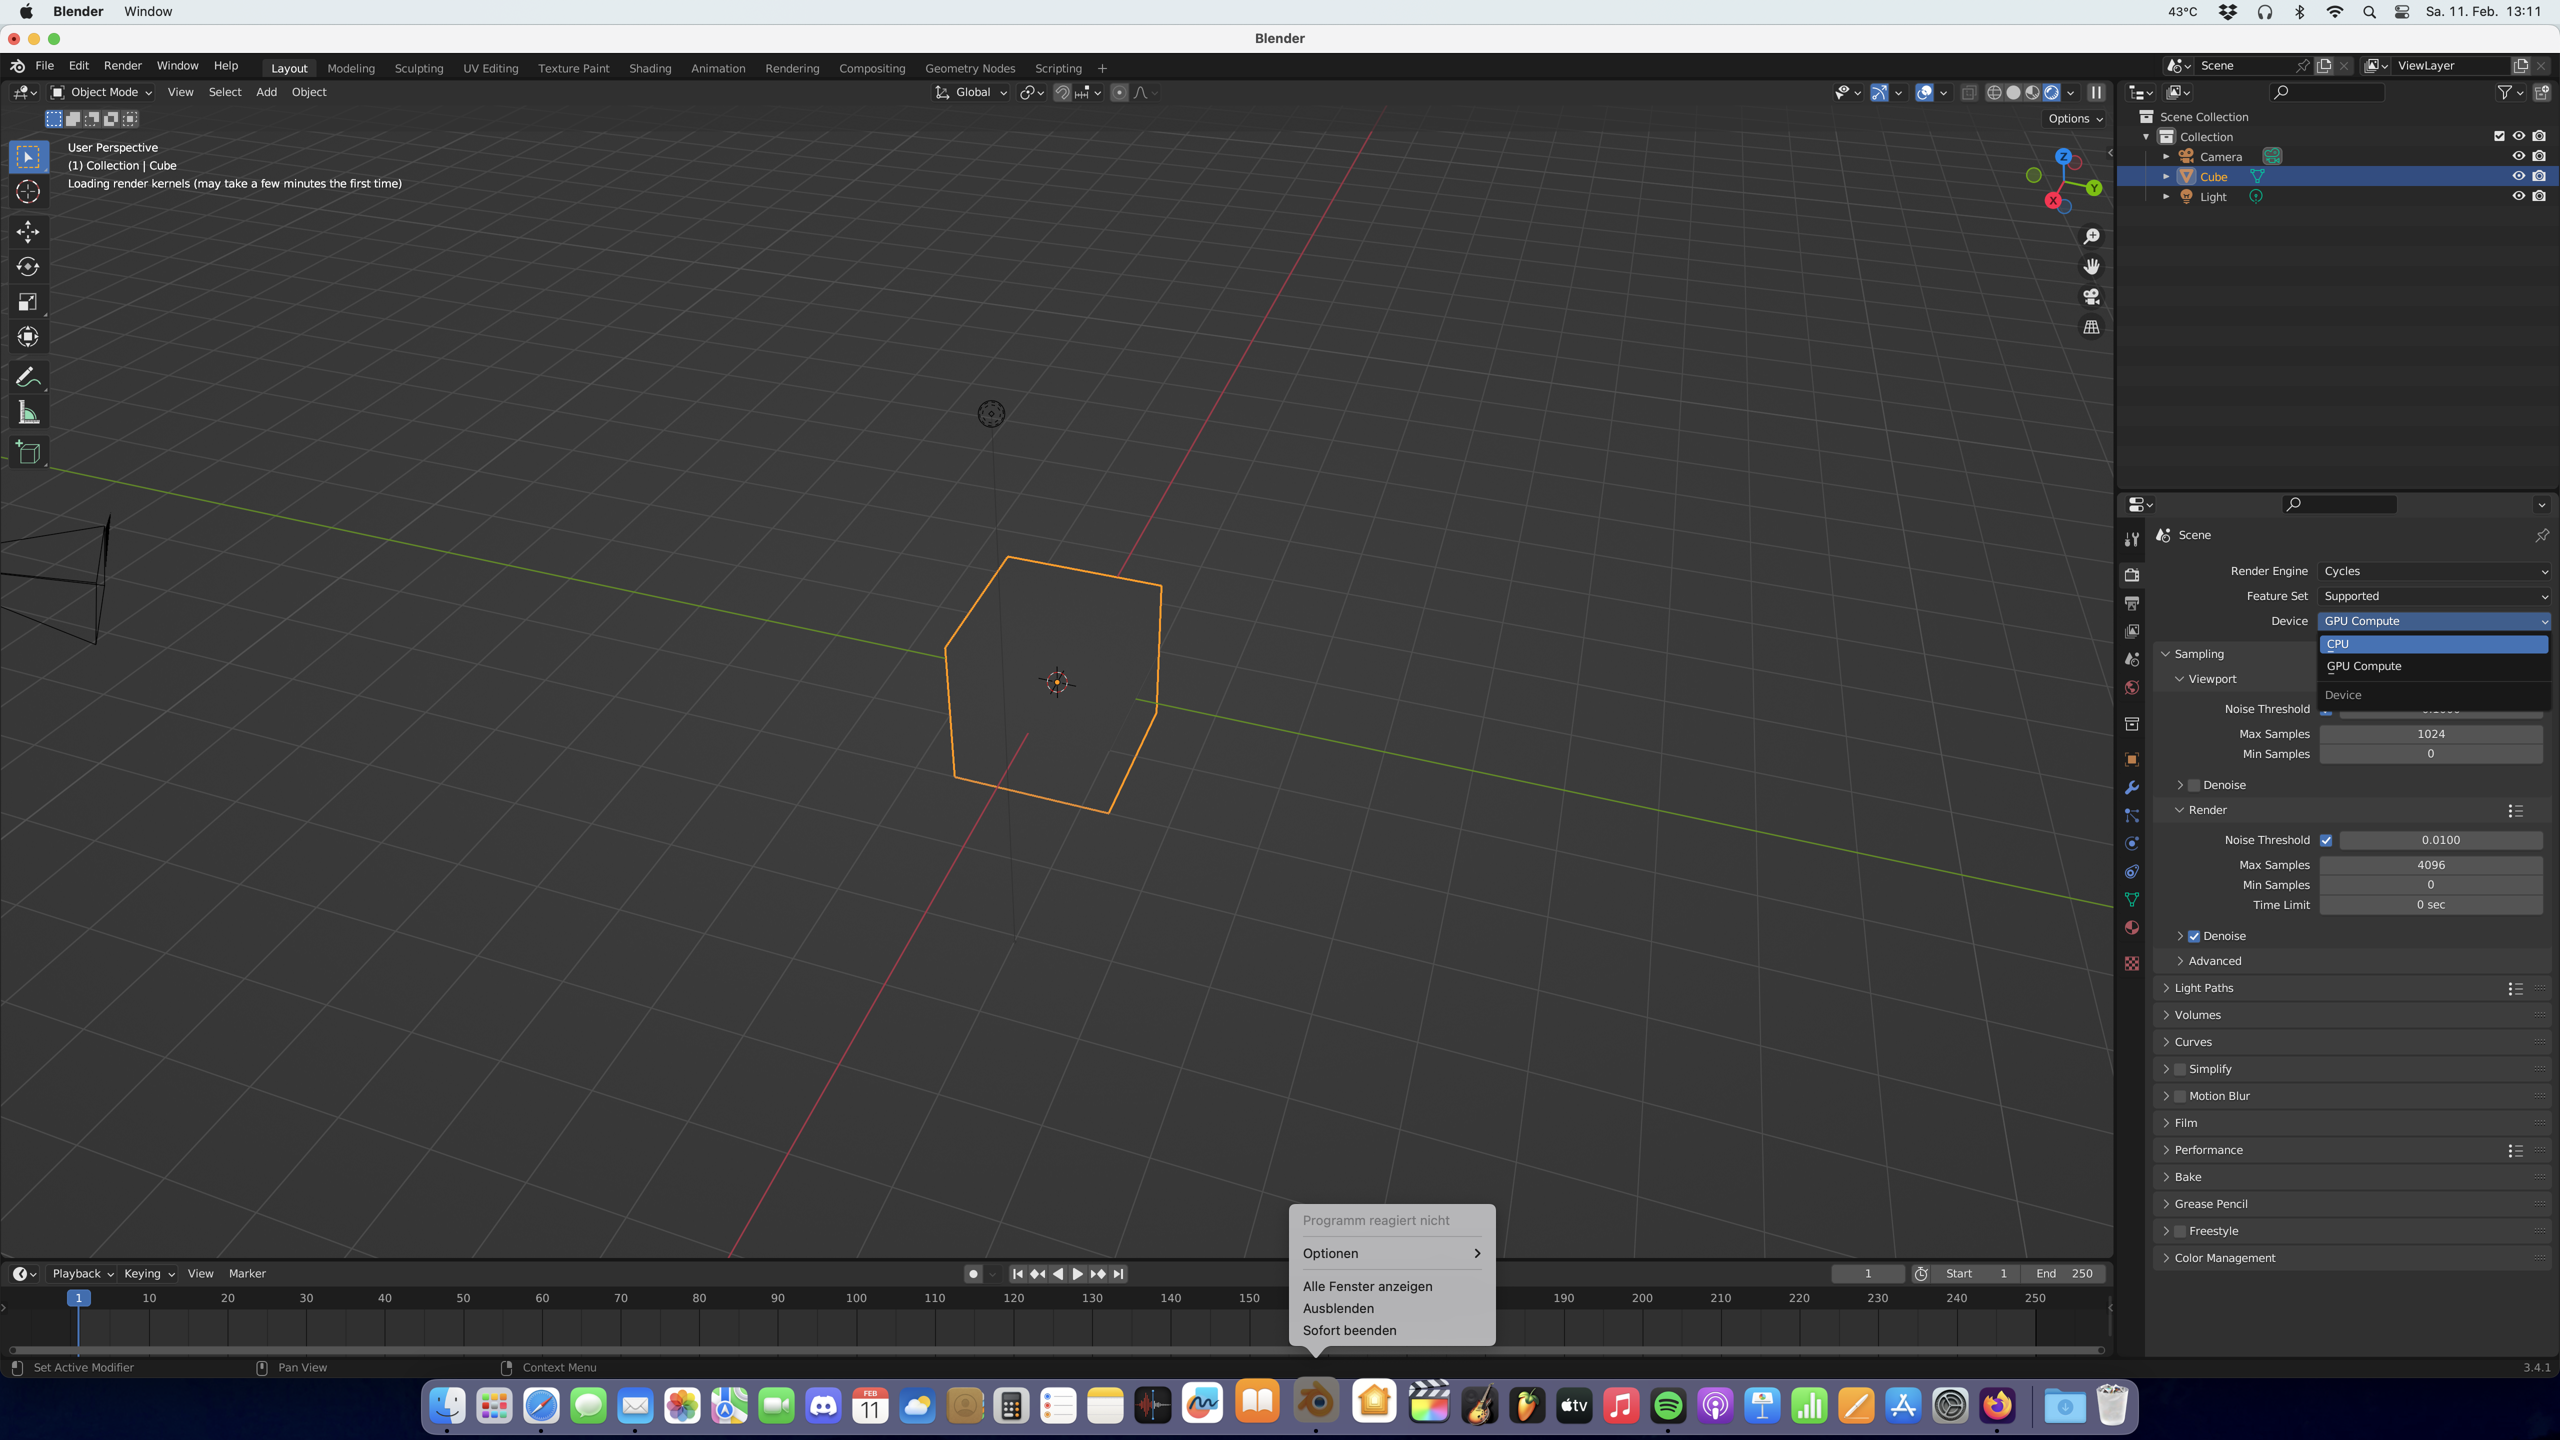Select the Move tool in the toolbar

pos(28,231)
